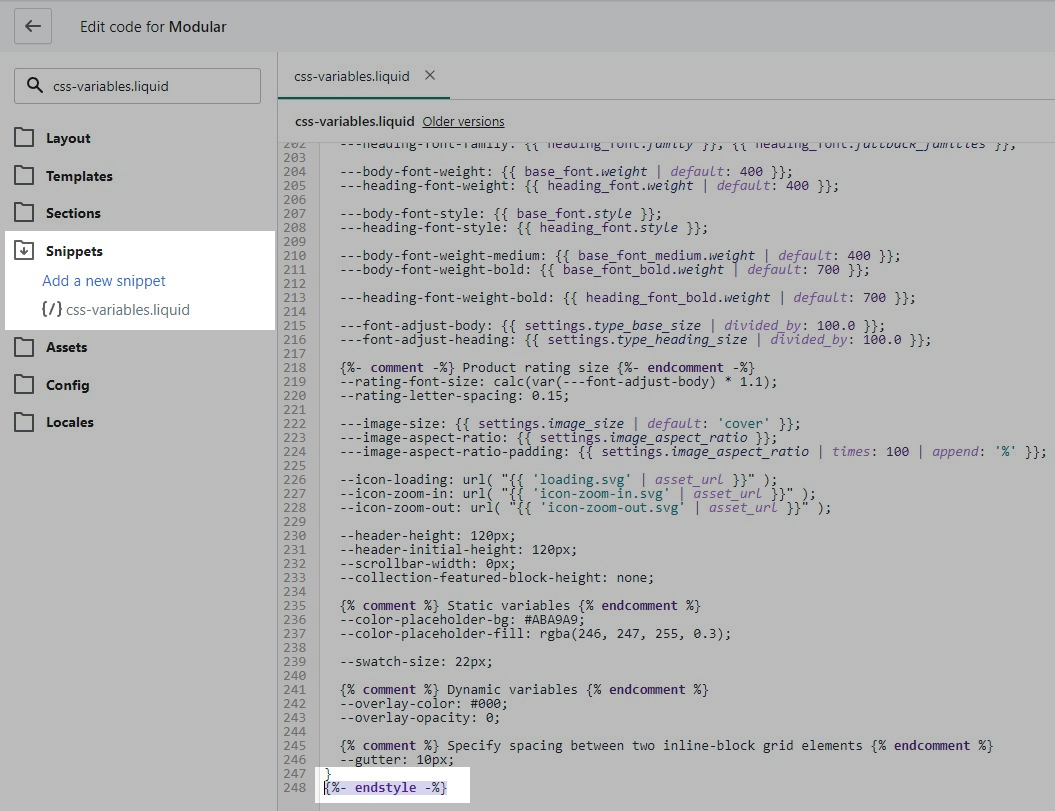1055x811 pixels.
Task: Click the --overlay-opacity: 0 line
Action: (x=420, y=718)
